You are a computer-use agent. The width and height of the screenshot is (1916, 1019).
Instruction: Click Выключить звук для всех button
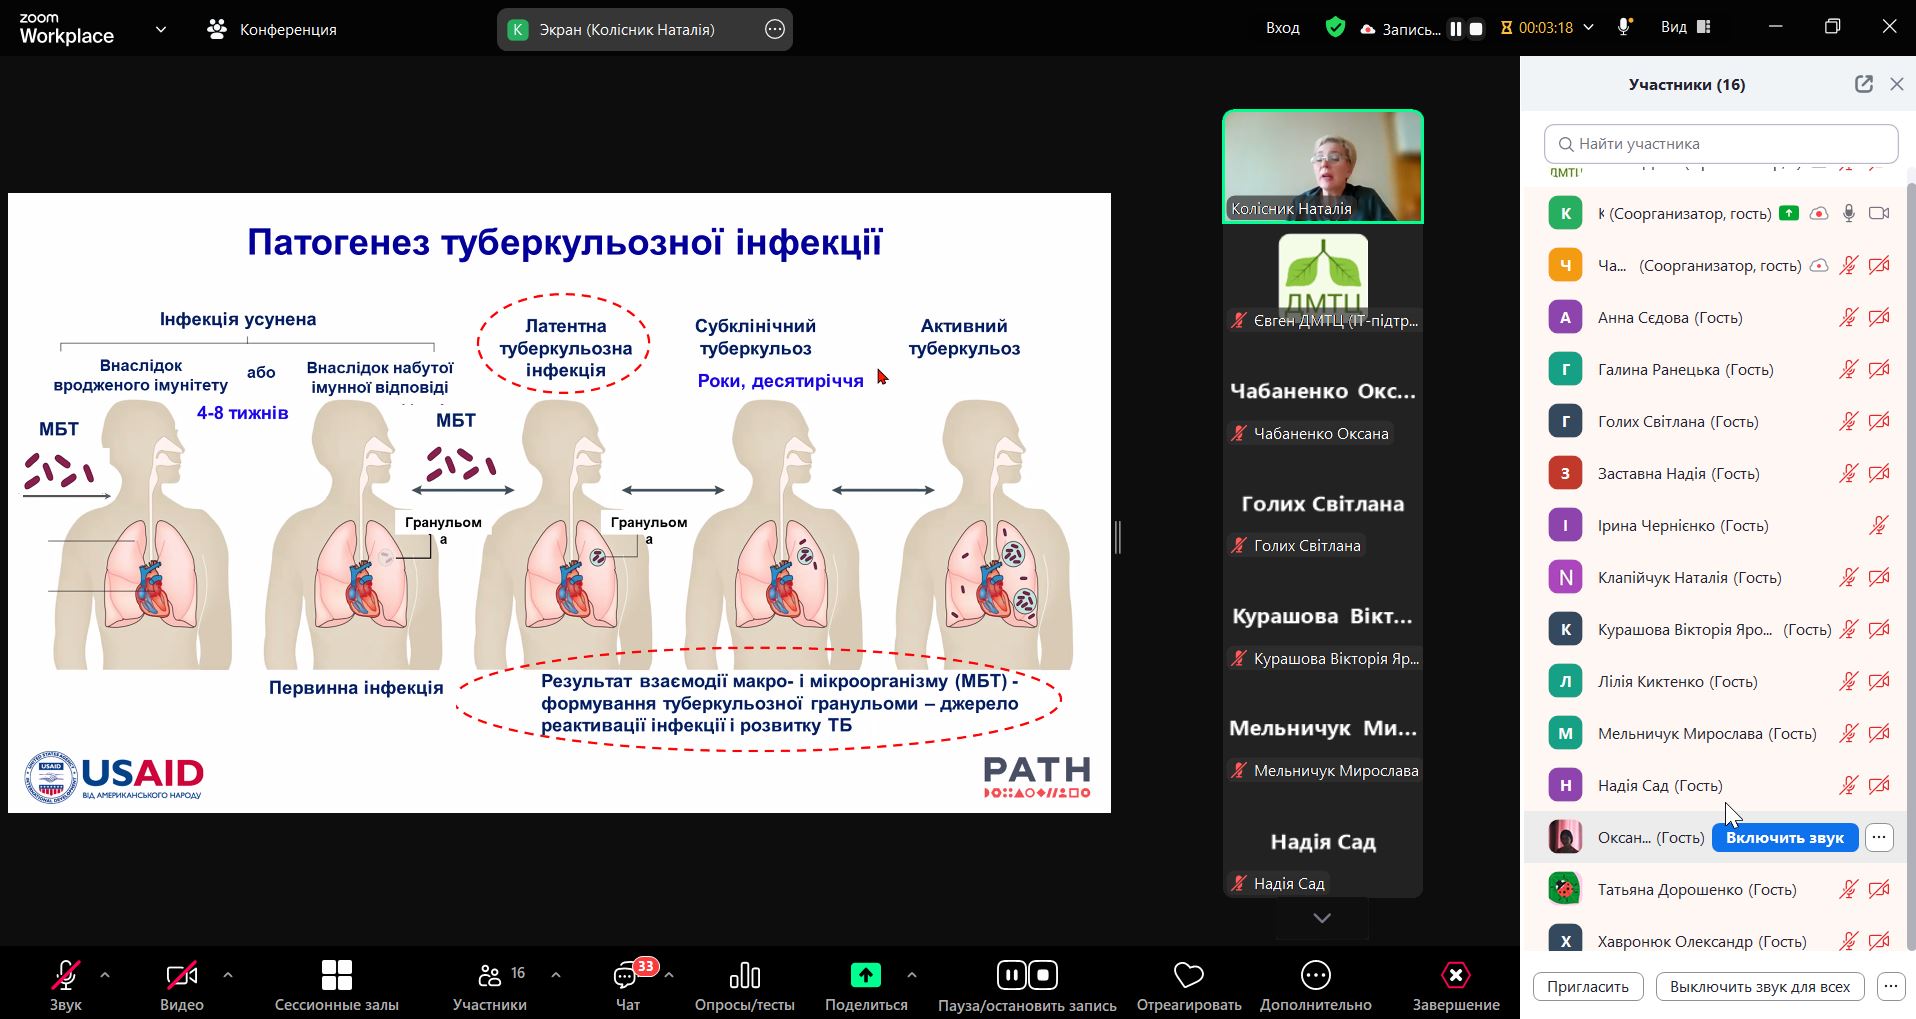1759,986
